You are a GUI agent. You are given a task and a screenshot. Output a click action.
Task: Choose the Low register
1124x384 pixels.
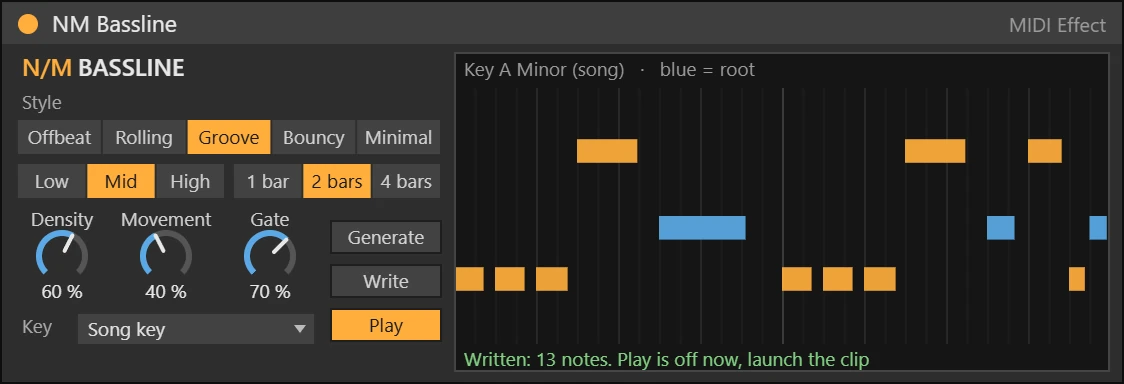coord(52,181)
